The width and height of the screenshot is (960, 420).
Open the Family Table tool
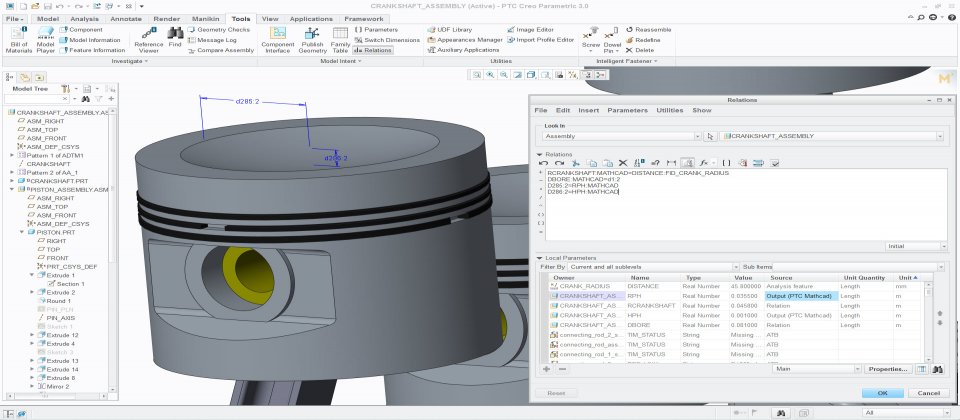(340, 40)
